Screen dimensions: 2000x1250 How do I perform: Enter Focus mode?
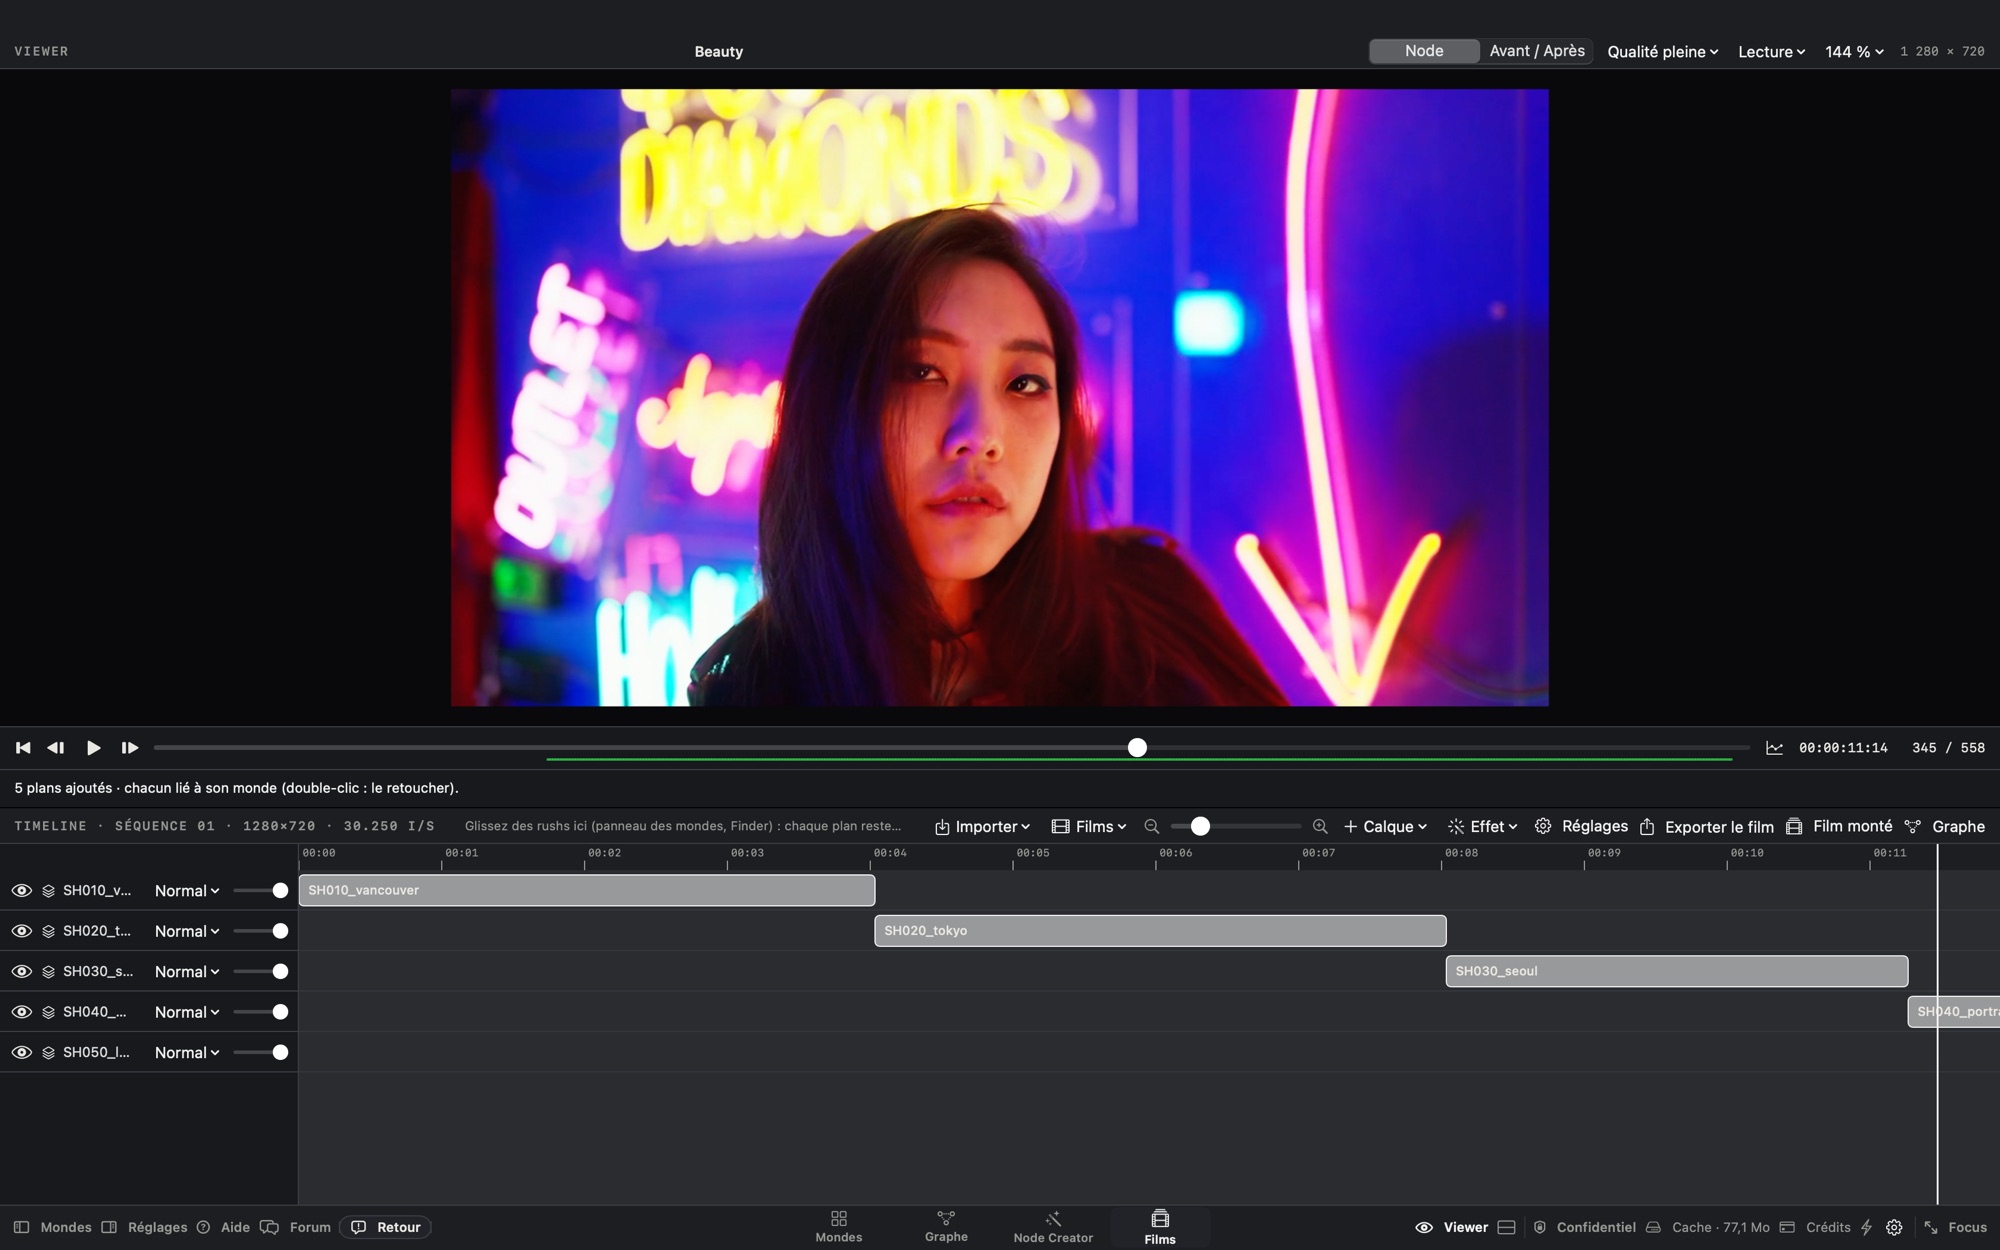click(1955, 1228)
